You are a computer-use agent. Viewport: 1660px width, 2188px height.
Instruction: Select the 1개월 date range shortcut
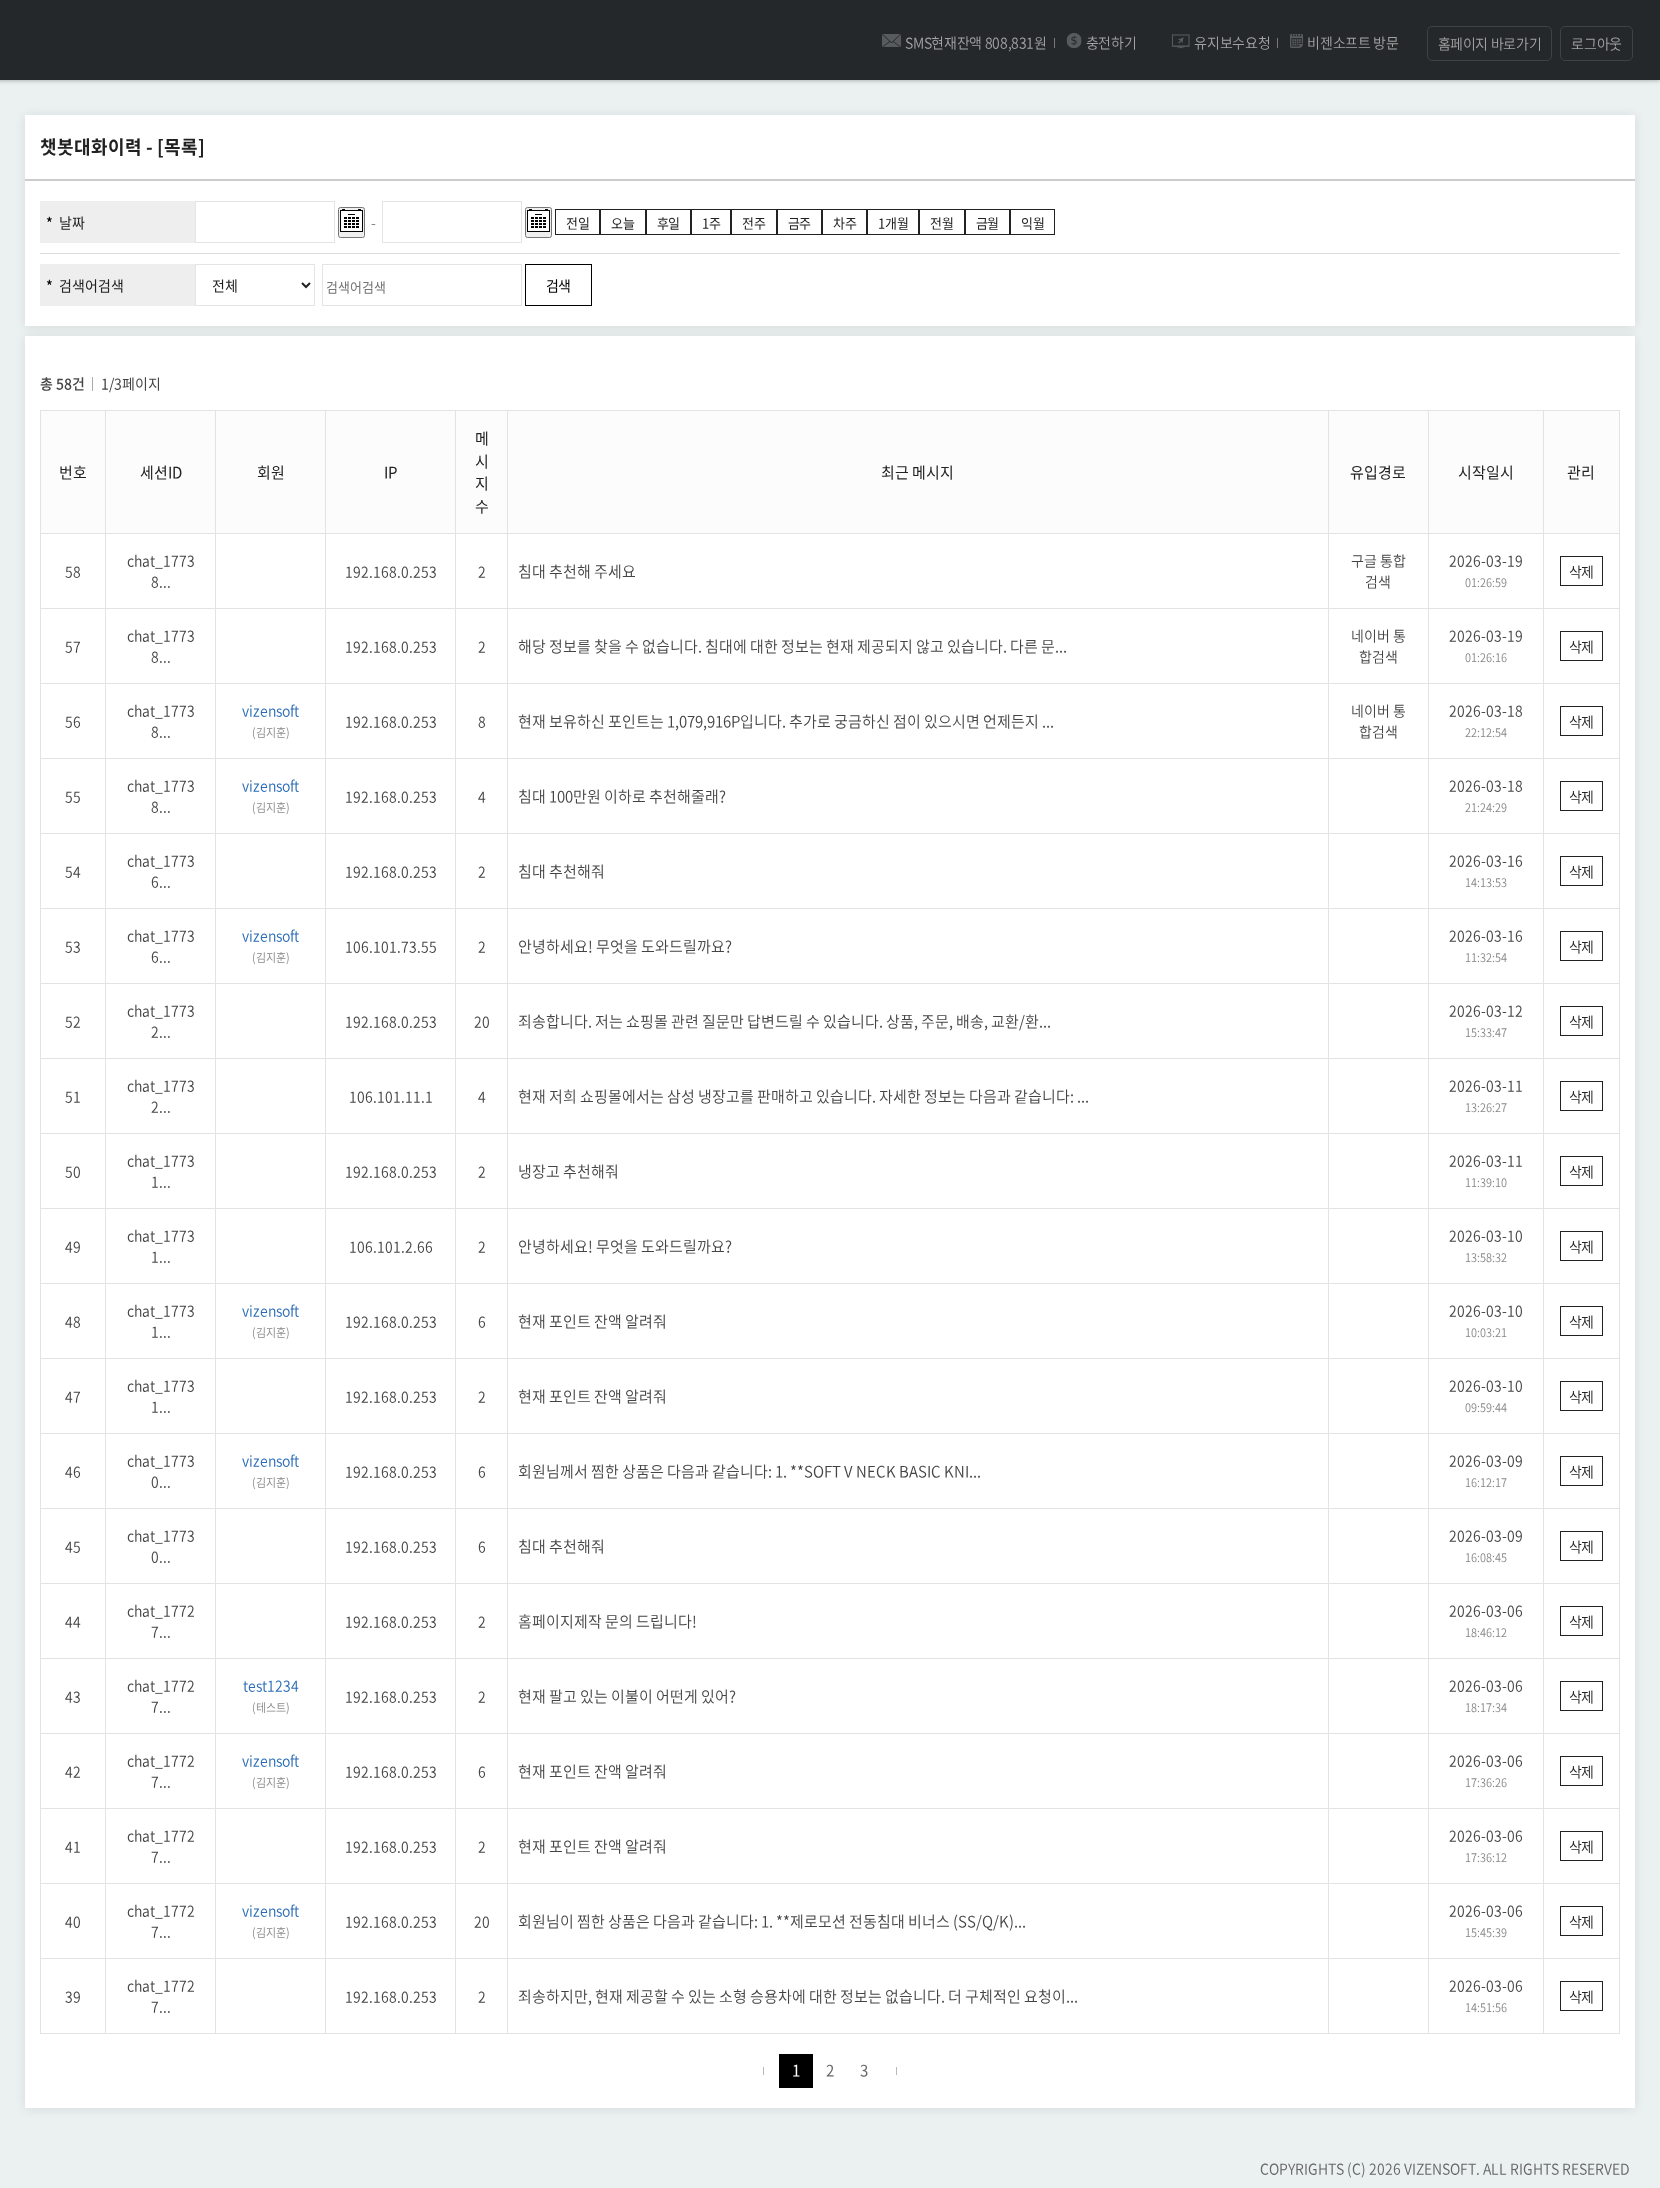[x=892, y=223]
